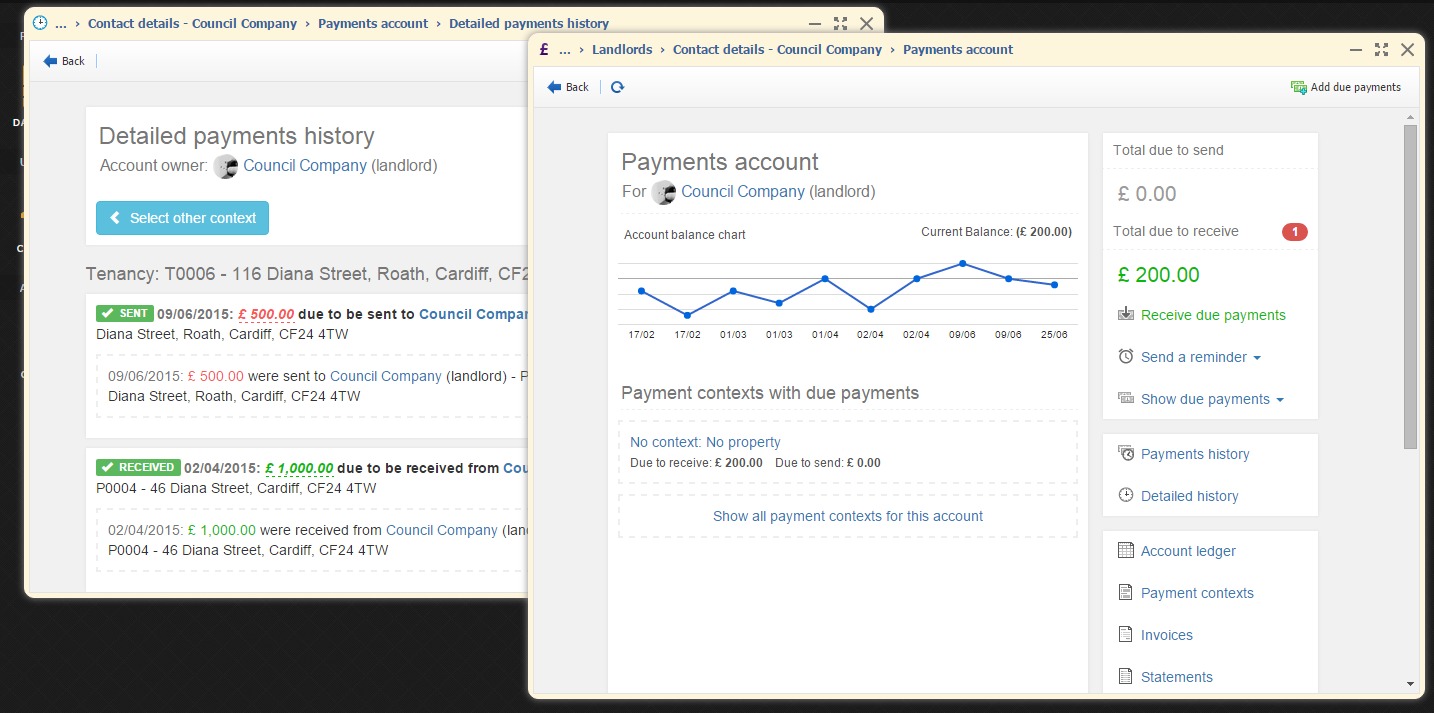Open the No context: No property link
Viewport: 1434px width, 713px height.
tap(705, 442)
